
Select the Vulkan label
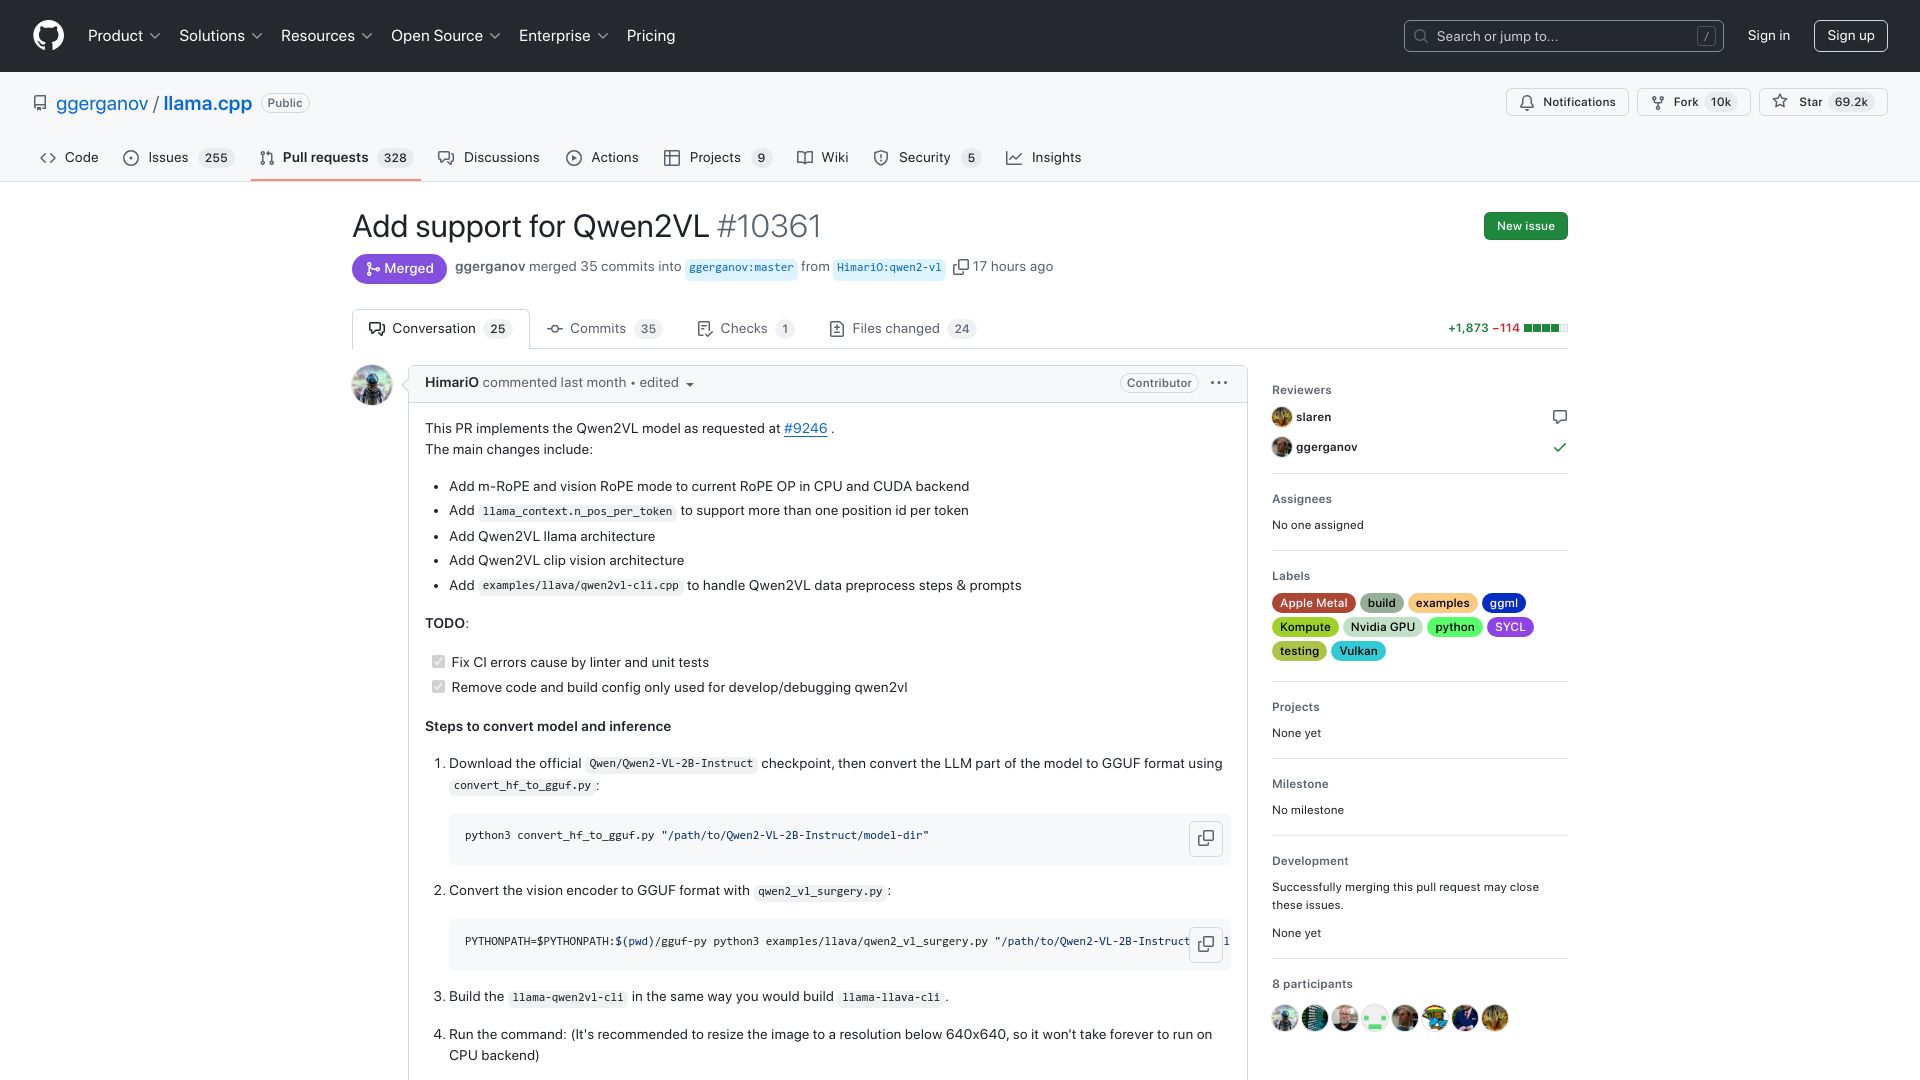pos(1358,651)
